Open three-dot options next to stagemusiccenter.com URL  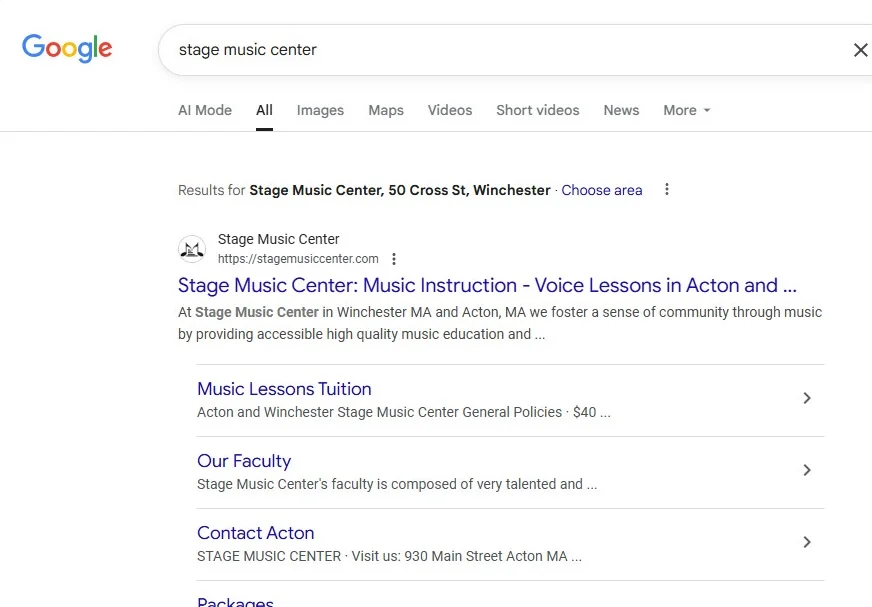tap(394, 259)
